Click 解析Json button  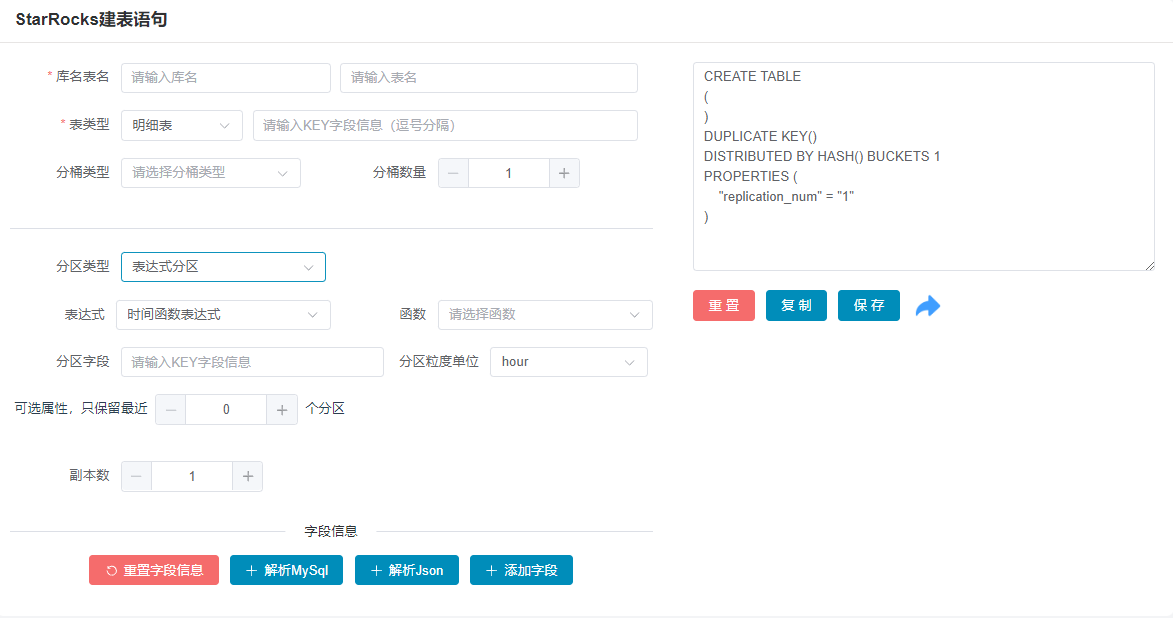pos(407,570)
